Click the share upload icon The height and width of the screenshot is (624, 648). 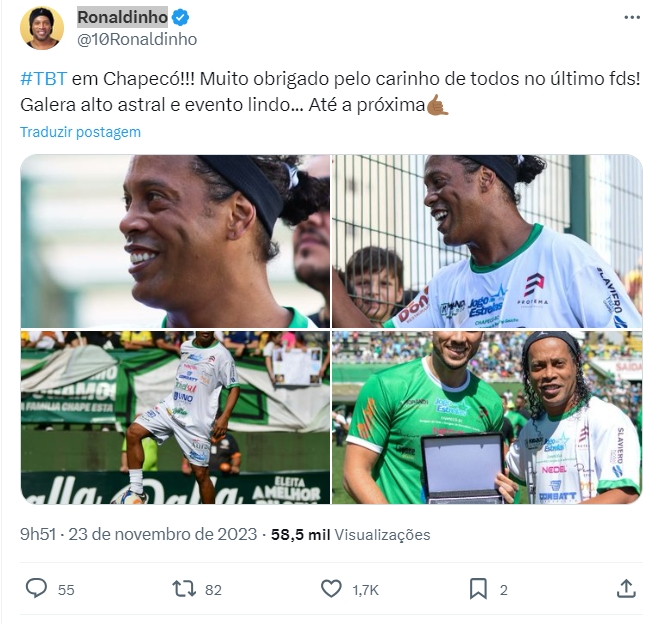click(x=626, y=588)
